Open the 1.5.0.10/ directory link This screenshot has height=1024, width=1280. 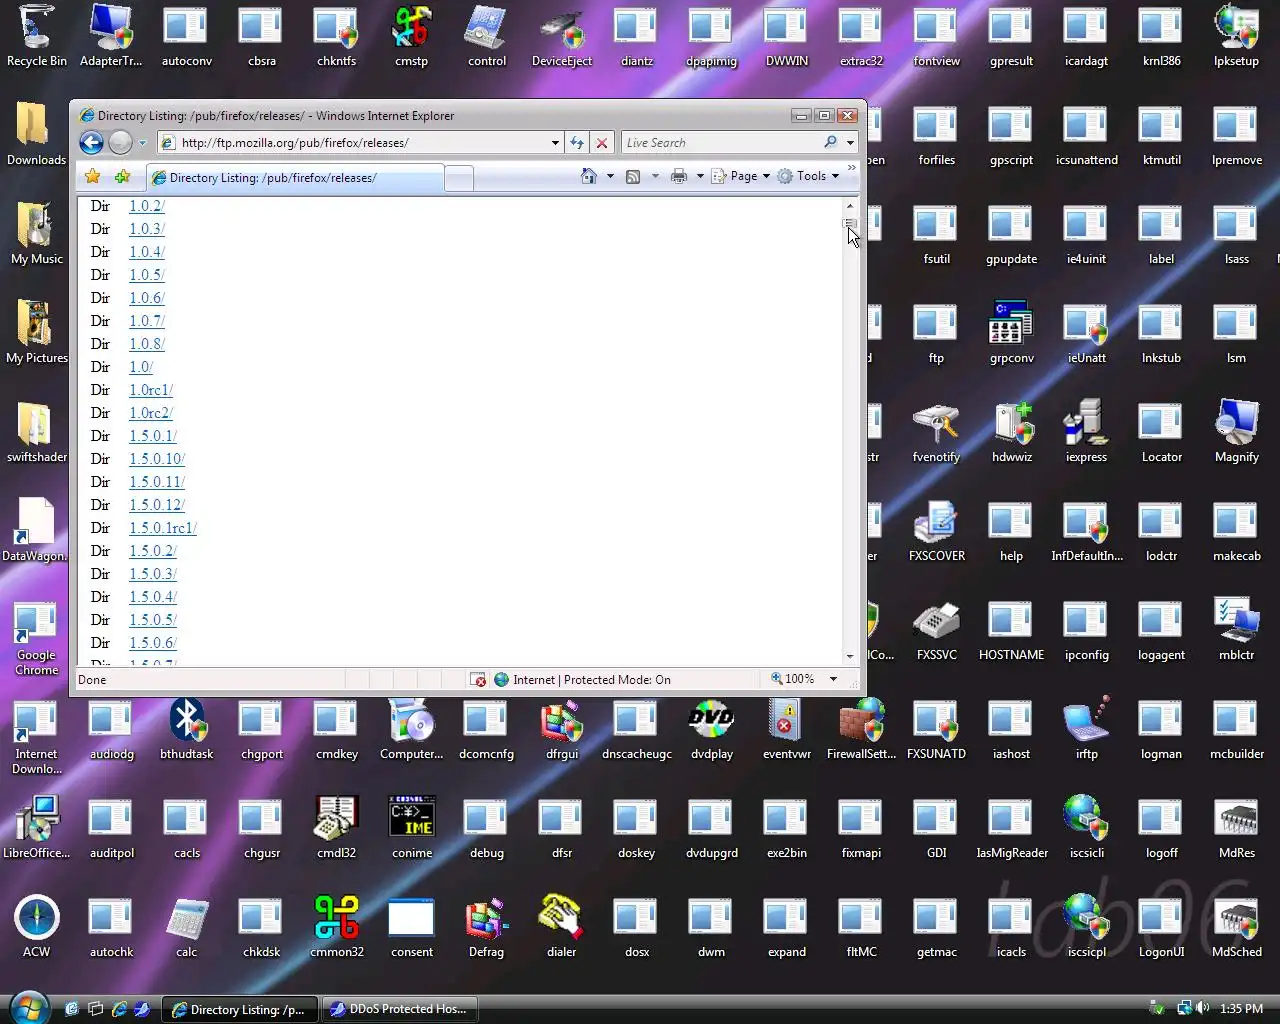157,459
